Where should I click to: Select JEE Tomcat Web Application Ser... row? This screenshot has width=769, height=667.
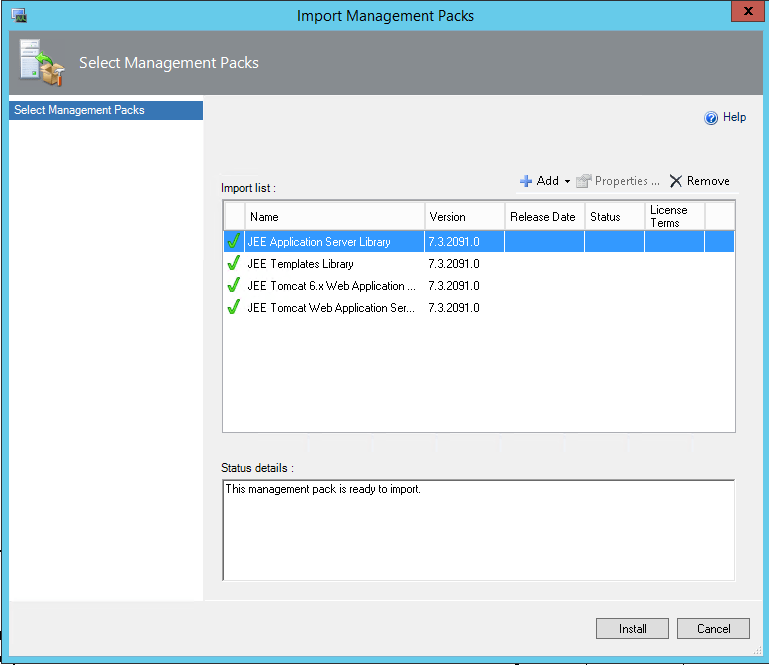click(479, 308)
